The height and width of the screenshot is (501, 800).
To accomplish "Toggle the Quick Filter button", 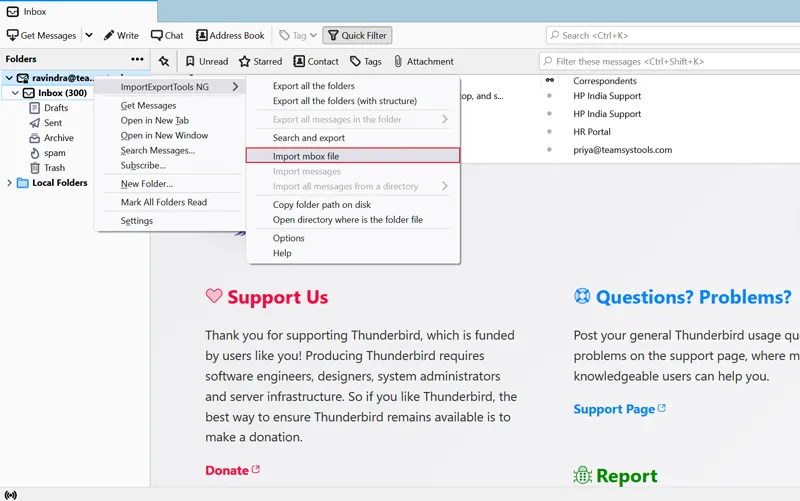I will click(x=357, y=35).
